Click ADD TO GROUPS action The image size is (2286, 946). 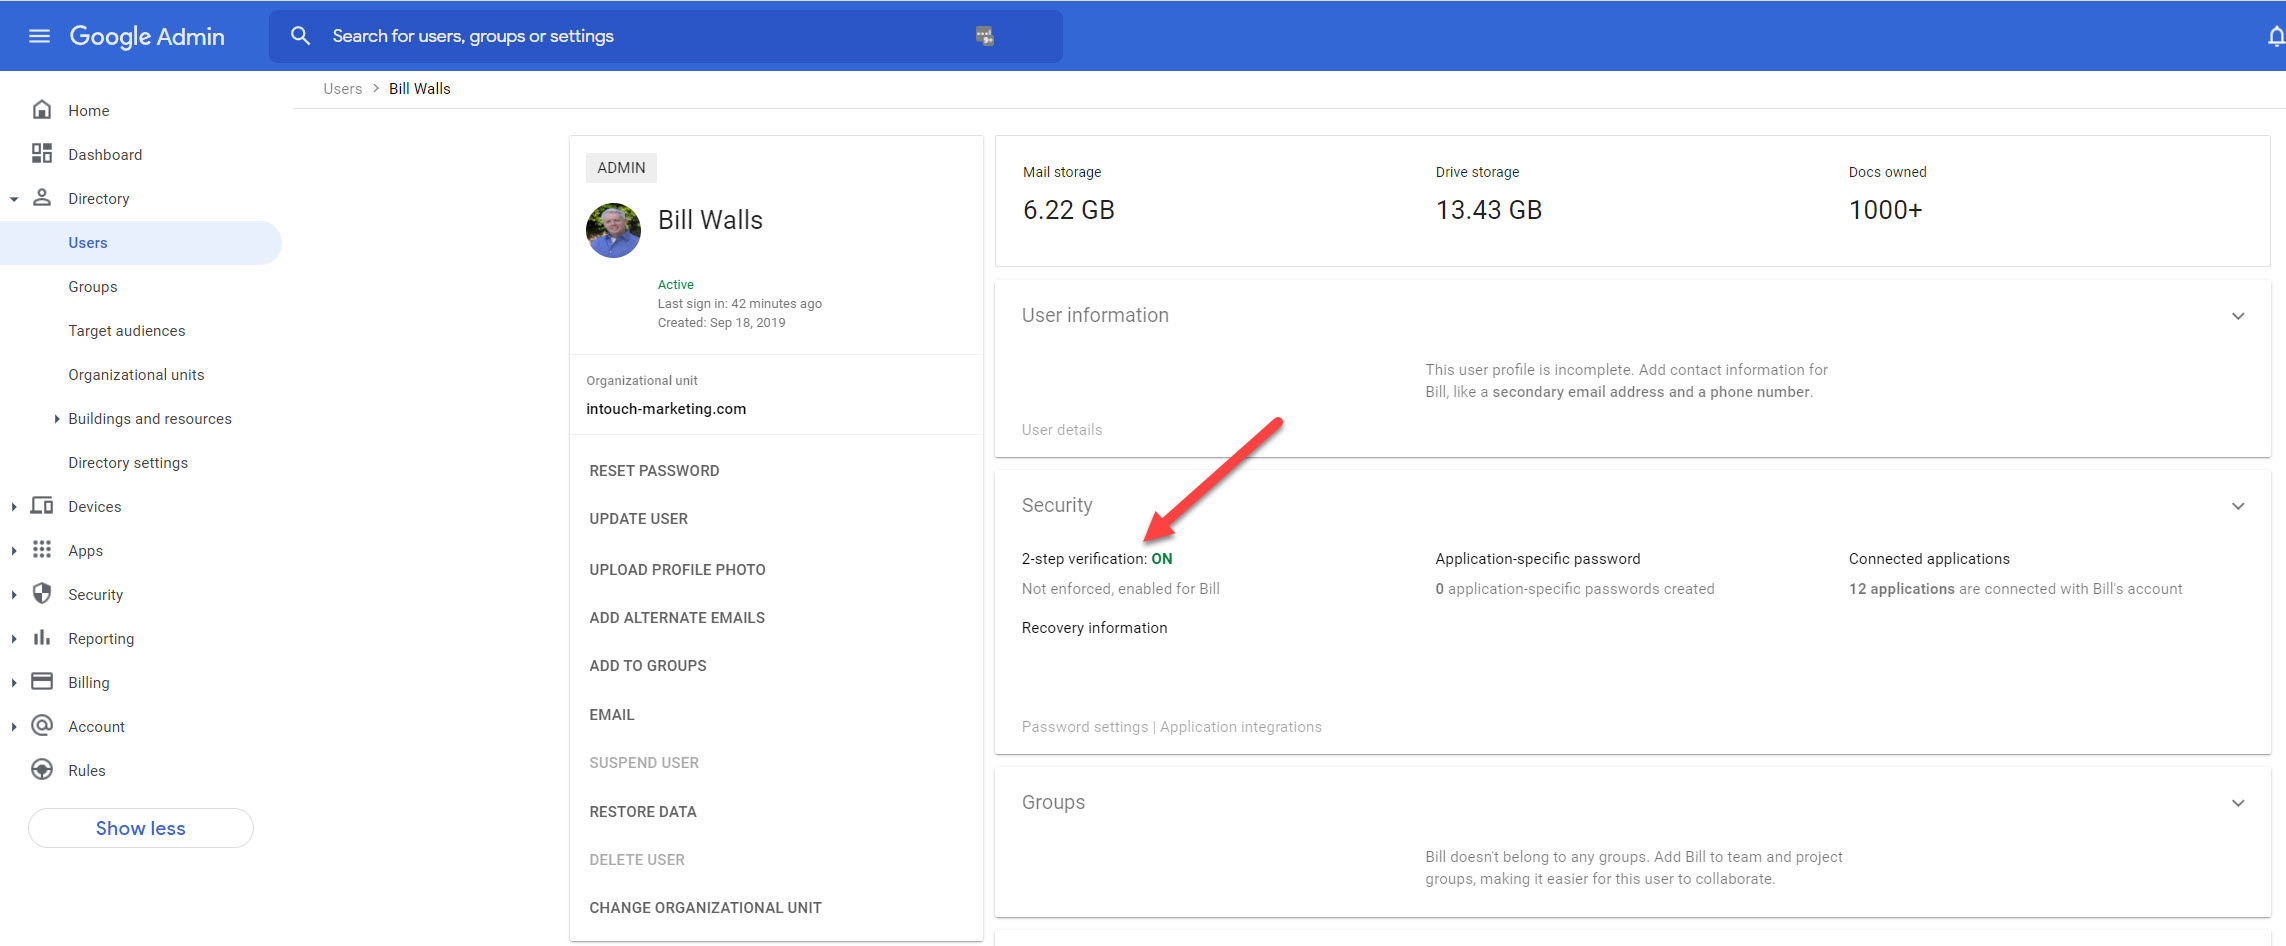coord(648,666)
